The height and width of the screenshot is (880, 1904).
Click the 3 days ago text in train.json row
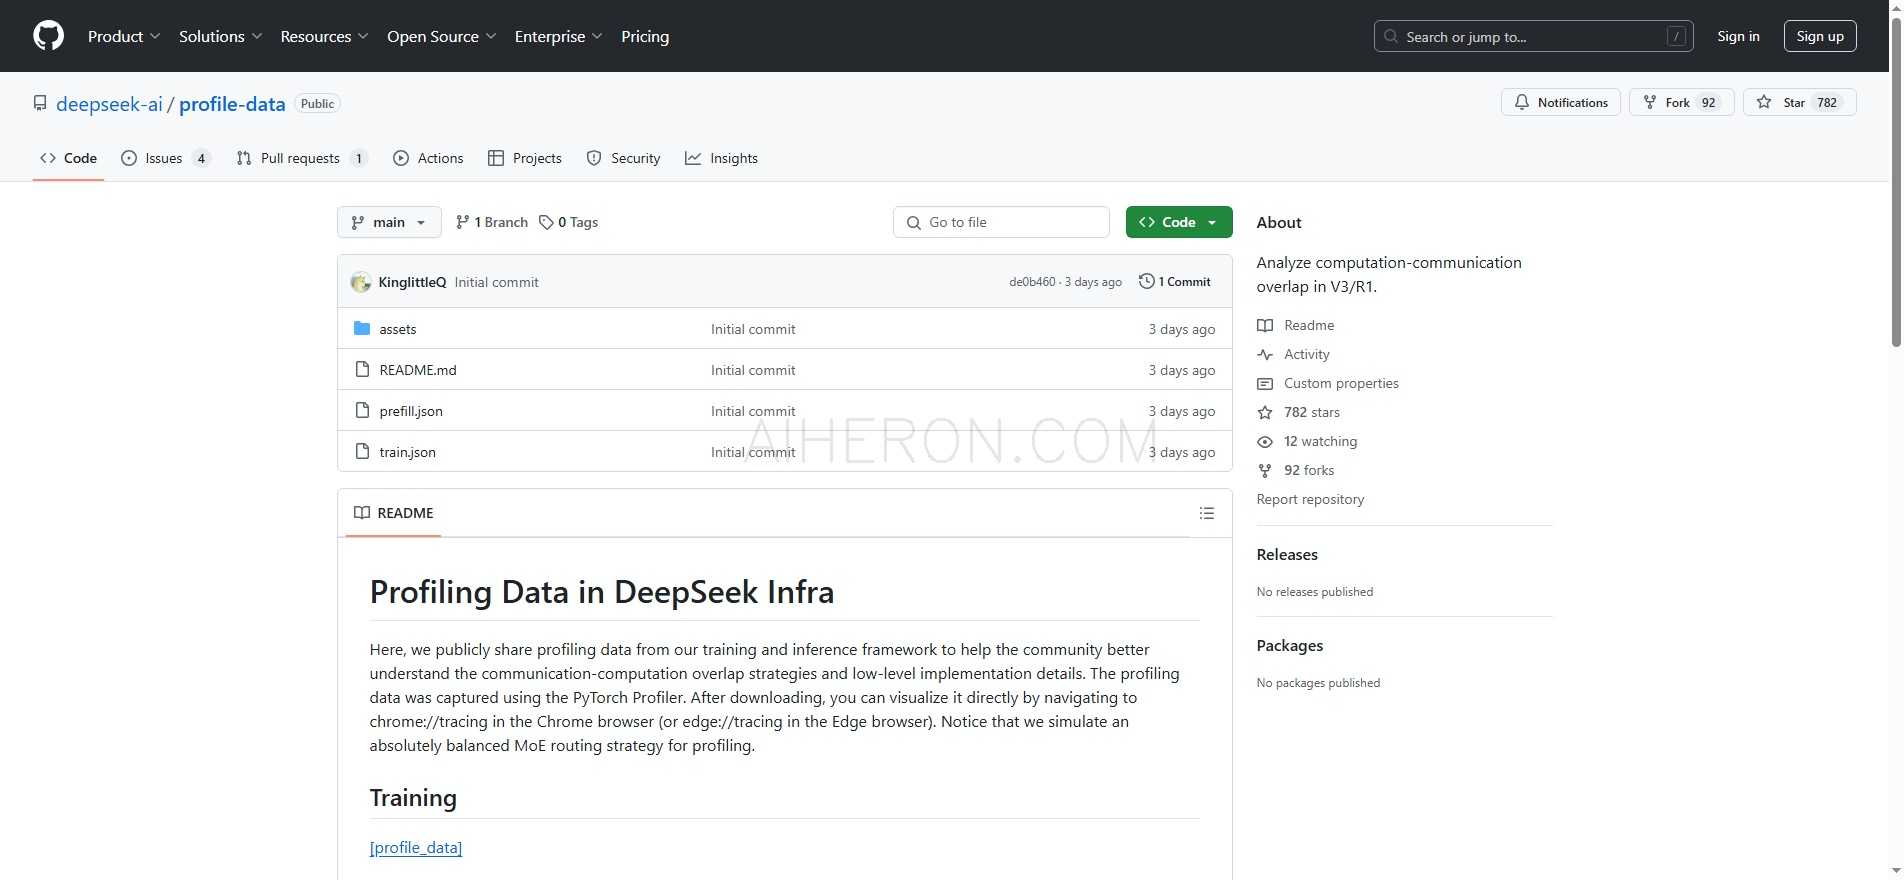[1182, 452]
